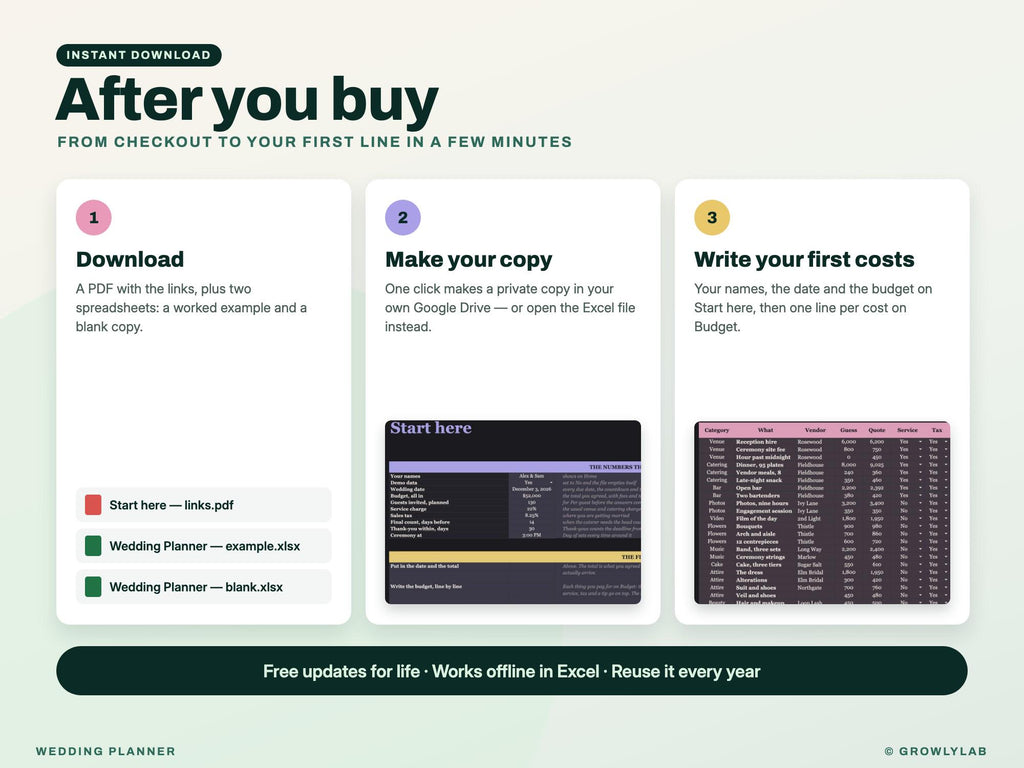This screenshot has width=1024, height=768.
Task: Click 'Vendor' column header in Budget thumbnail
Action: pyautogui.click(x=815, y=430)
